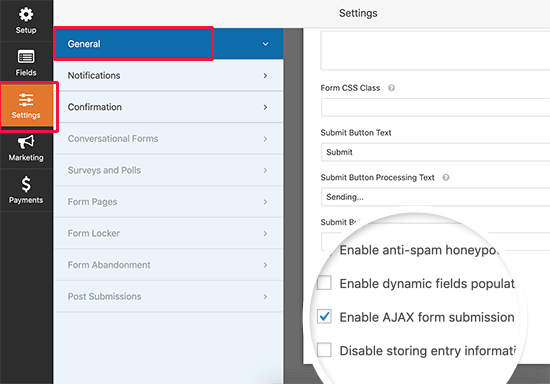The image size is (550, 384).
Task: Click the Submit Button Text field
Action: [435, 152]
